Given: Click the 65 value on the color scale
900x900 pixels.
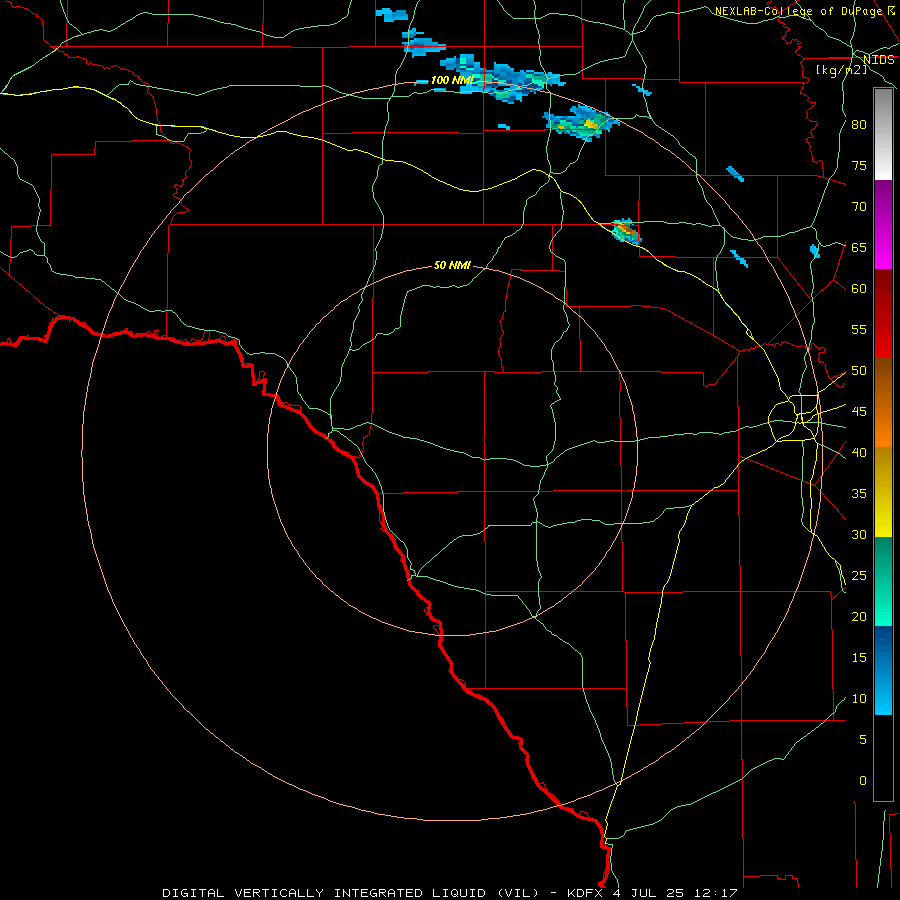Looking at the screenshot, I should point(859,247).
